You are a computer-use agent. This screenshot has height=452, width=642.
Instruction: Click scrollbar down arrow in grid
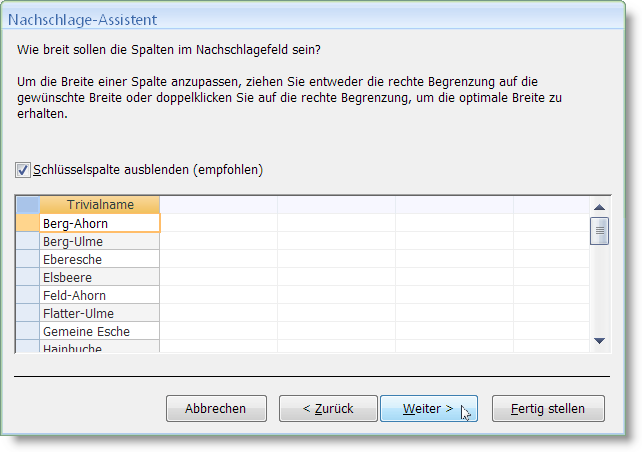pyautogui.click(x=599, y=341)
